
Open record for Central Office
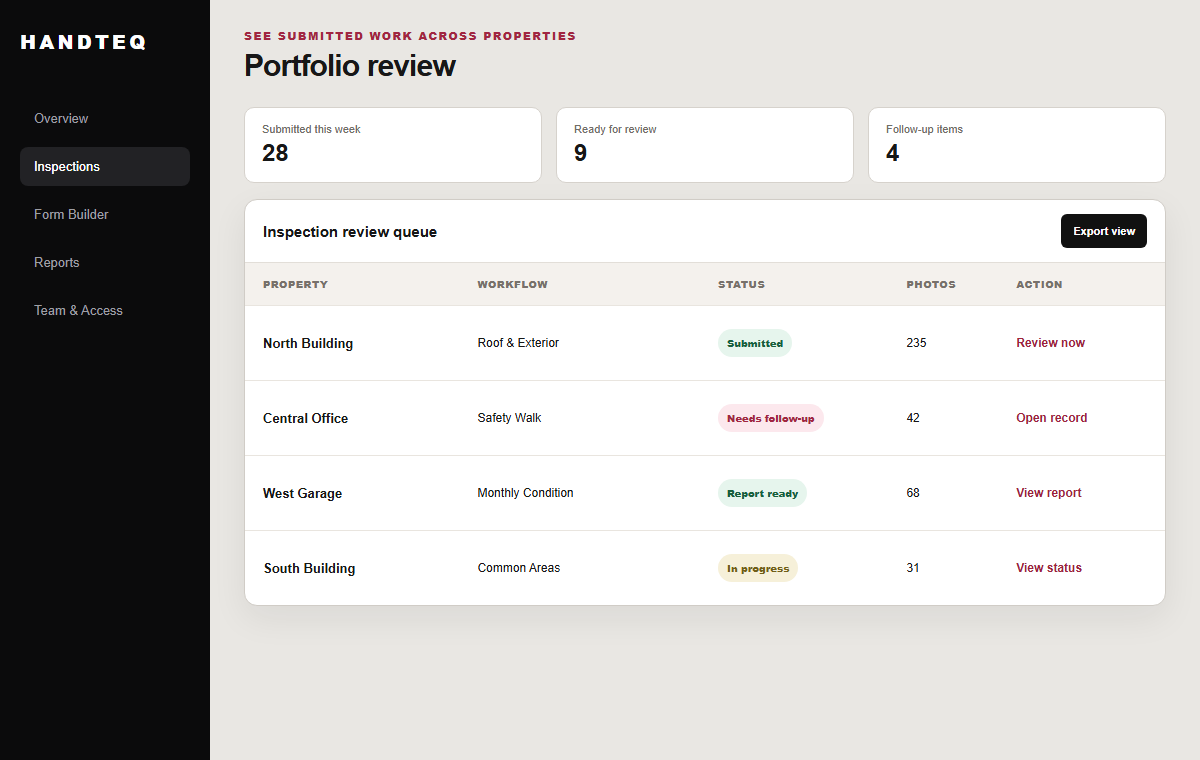1051,418
